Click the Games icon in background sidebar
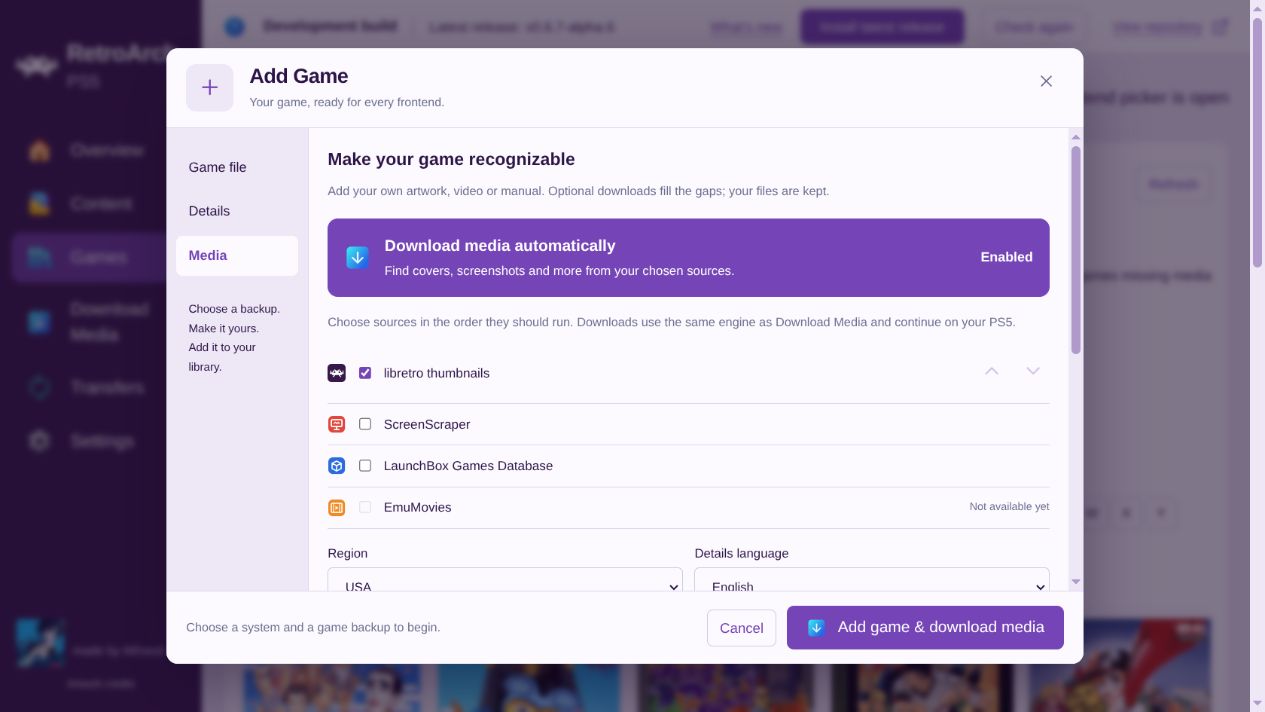This screenshot has height=712, width=1265. [x=39, y=257]
